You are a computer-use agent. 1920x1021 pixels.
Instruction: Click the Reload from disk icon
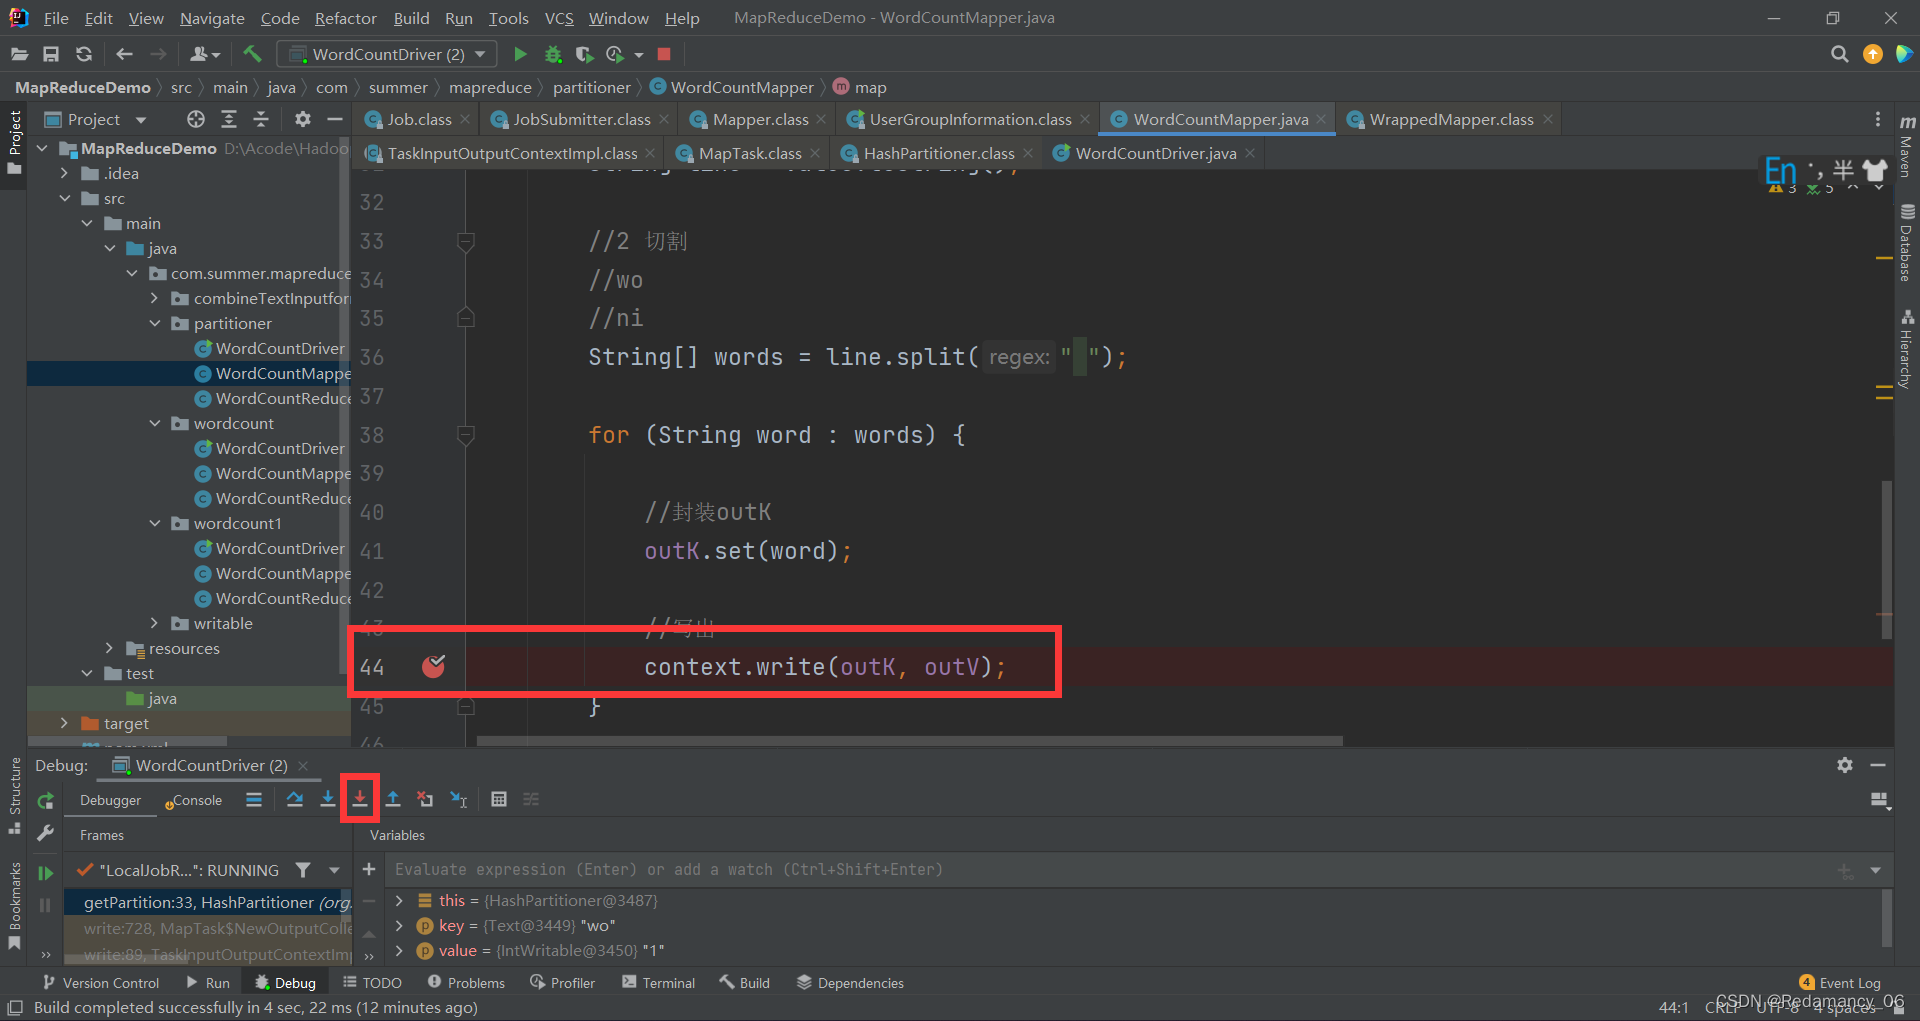pos(84,54)
